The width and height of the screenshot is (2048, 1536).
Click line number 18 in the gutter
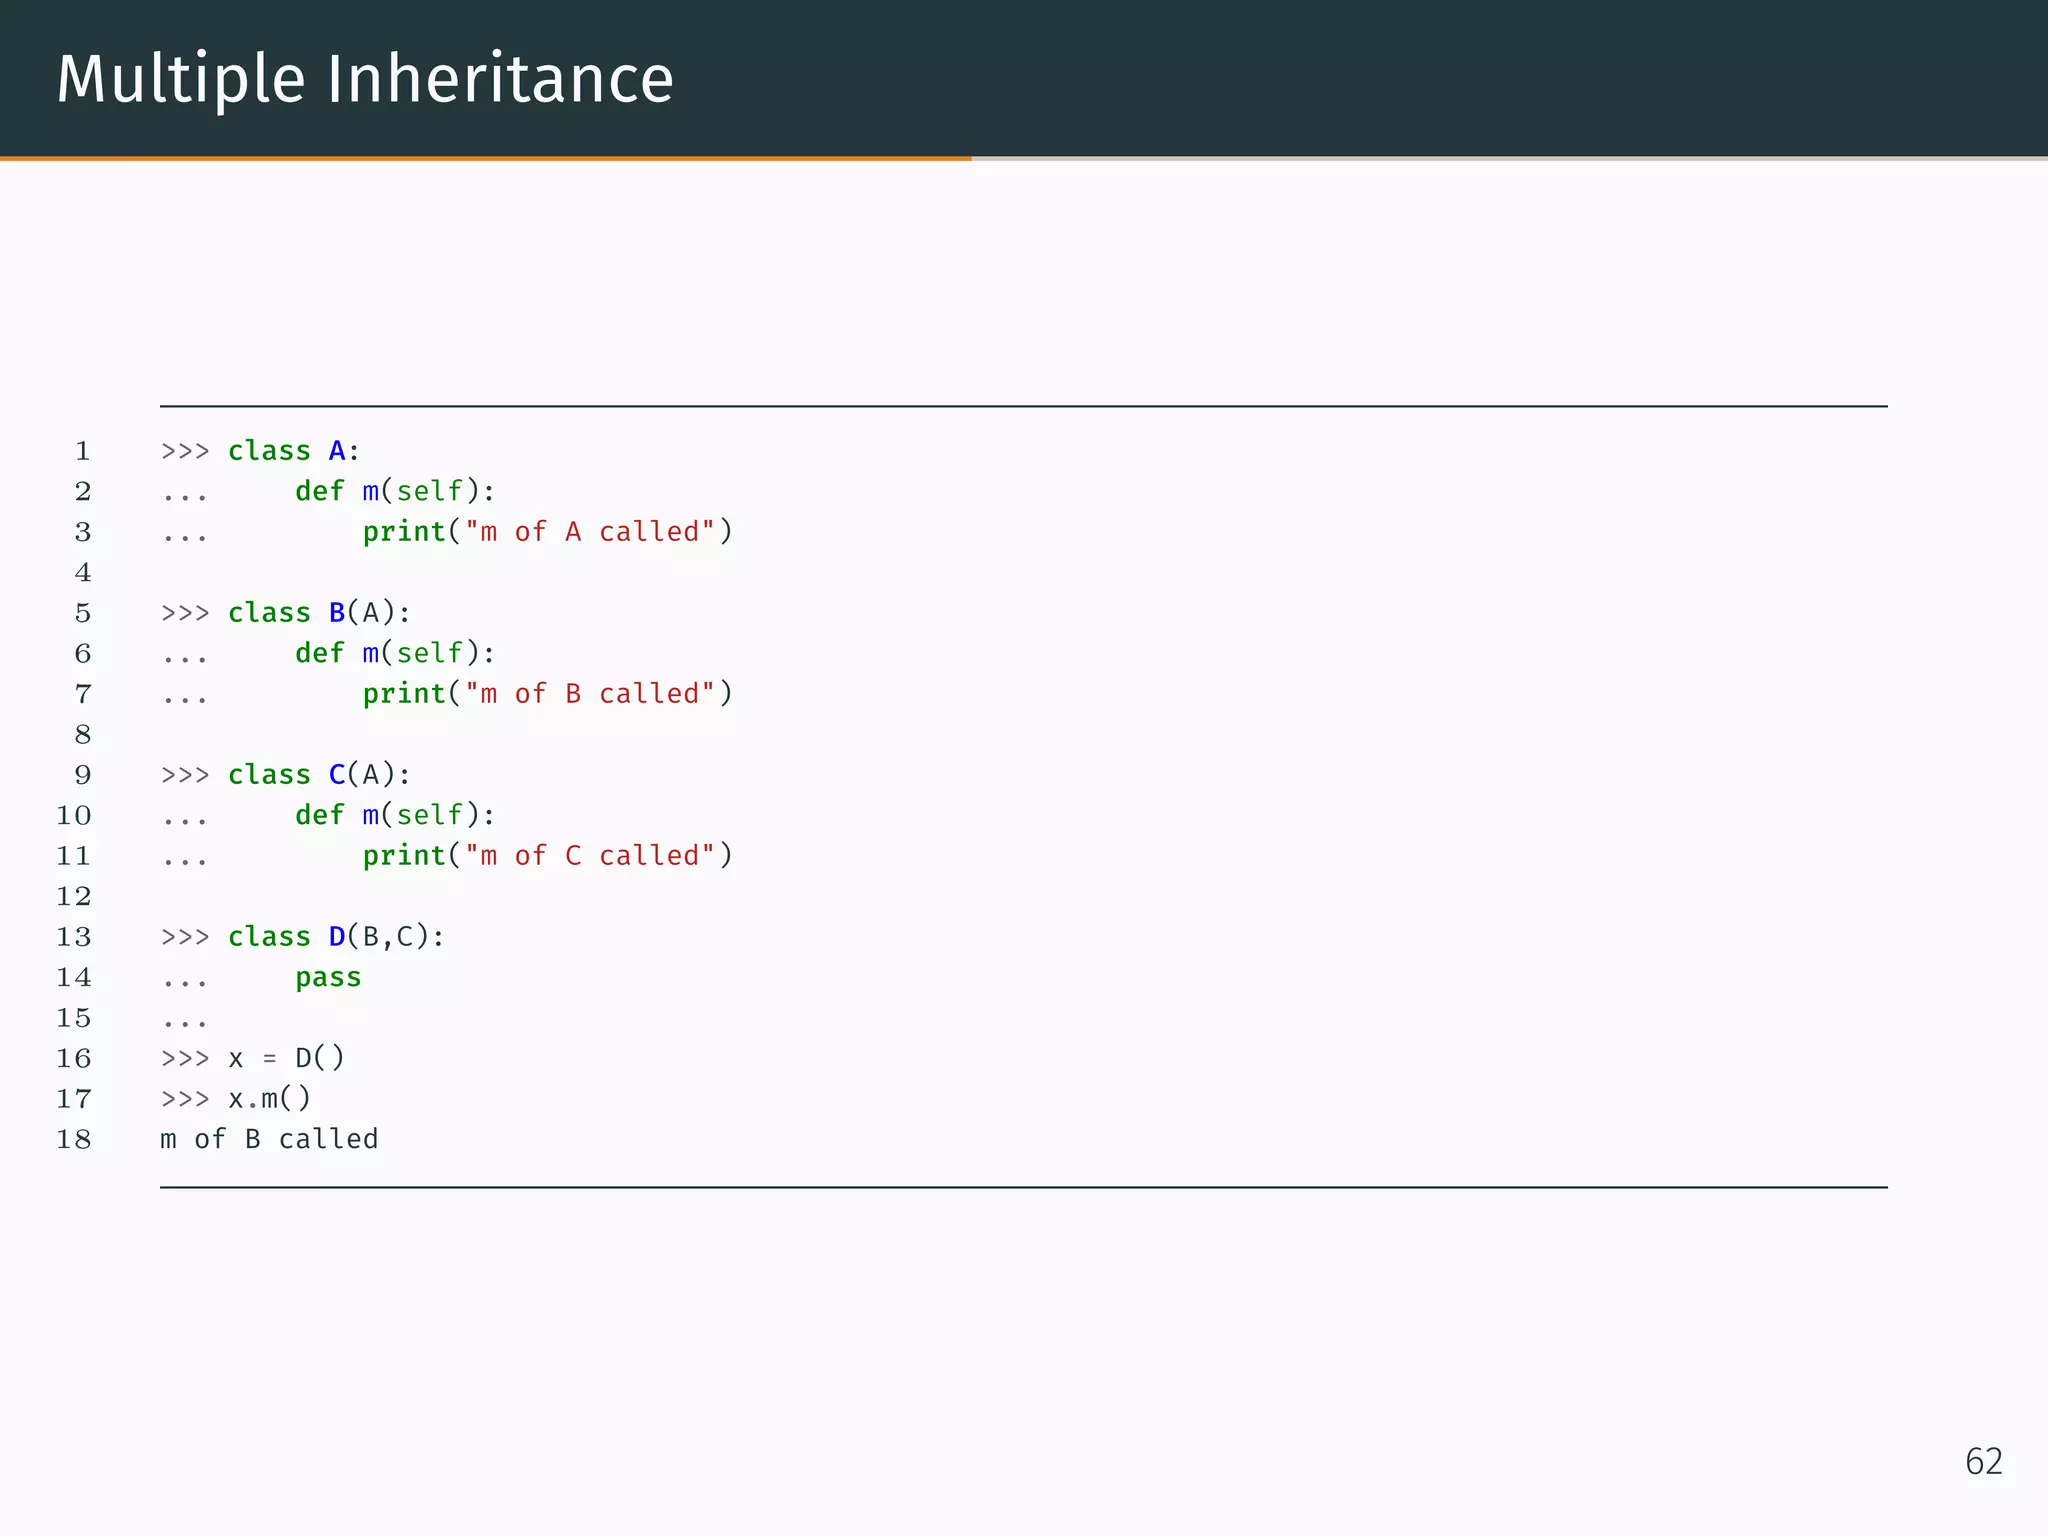74,1140
